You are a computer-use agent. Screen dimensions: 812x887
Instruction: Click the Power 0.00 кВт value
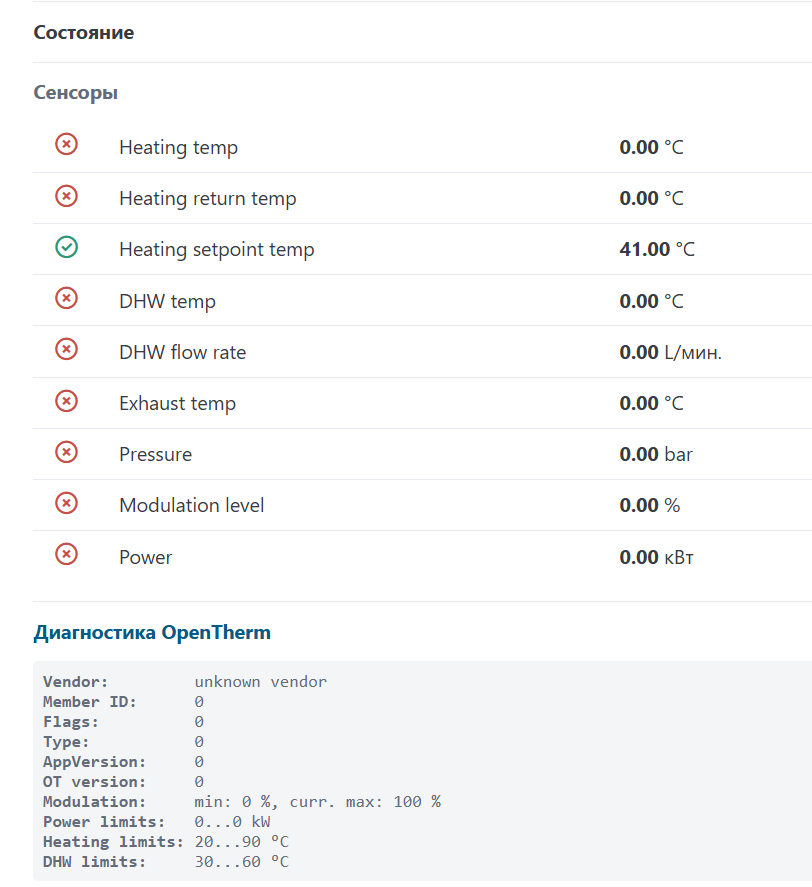pos(656,557)
